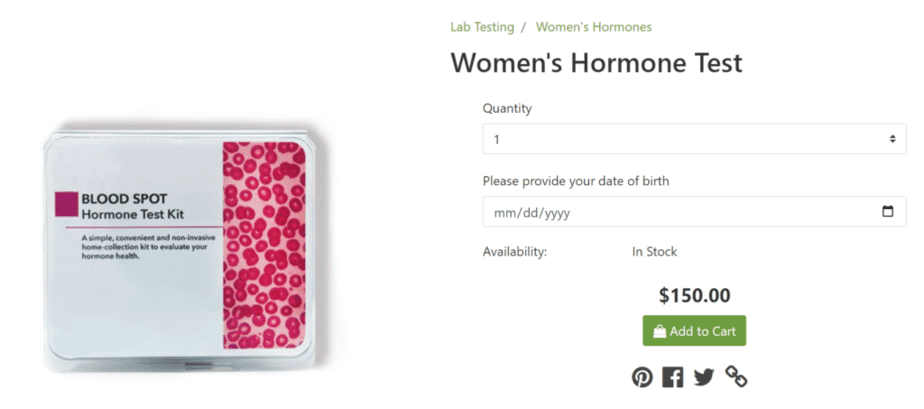Viewport: 924px width, 409px height.
Task: Share product on Pinterest
Action: (642, 377)
